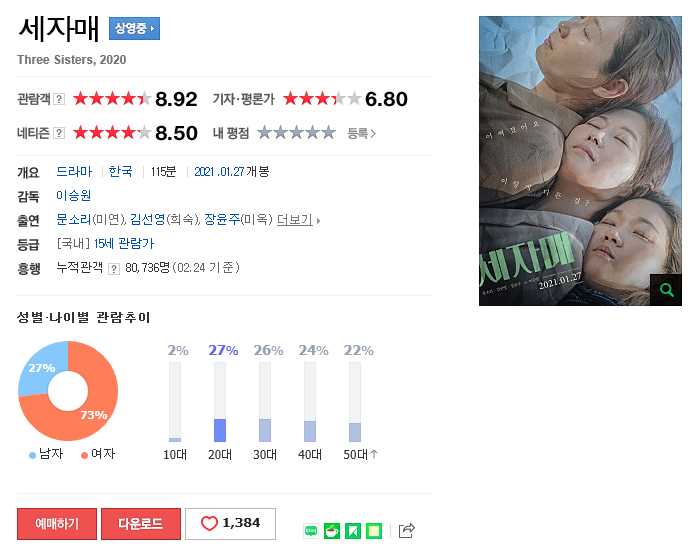Select the 드라마 genre link
695x554 pixels.
(x=74, y=172)
